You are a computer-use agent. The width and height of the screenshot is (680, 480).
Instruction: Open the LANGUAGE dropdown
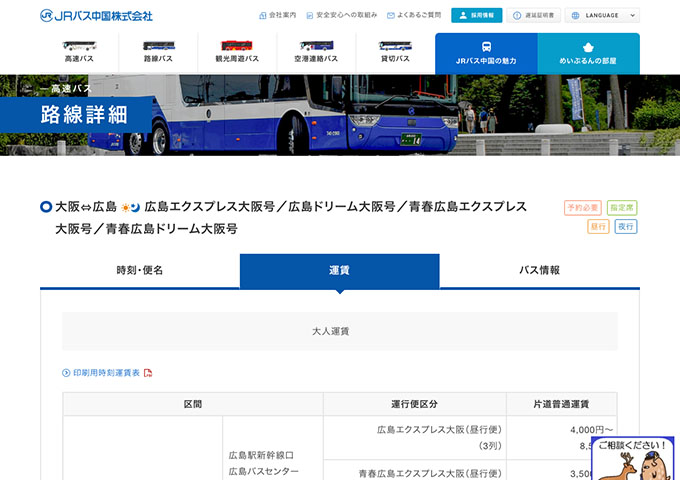point(602,15)
